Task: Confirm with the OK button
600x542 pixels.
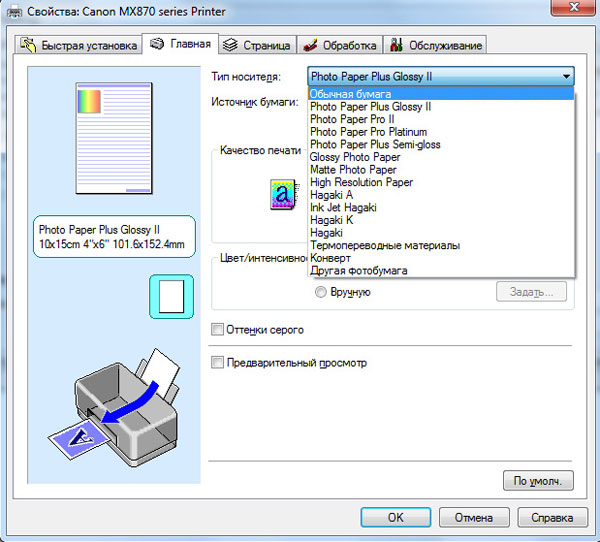Action: pos(396,518)
